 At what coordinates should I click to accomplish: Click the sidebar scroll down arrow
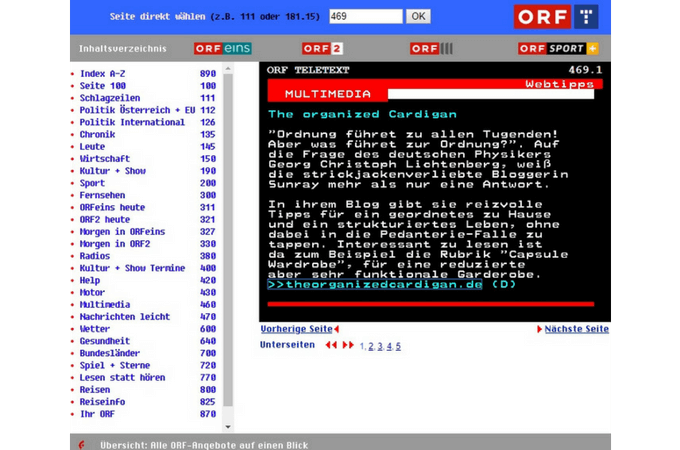[x=228, y=427]
